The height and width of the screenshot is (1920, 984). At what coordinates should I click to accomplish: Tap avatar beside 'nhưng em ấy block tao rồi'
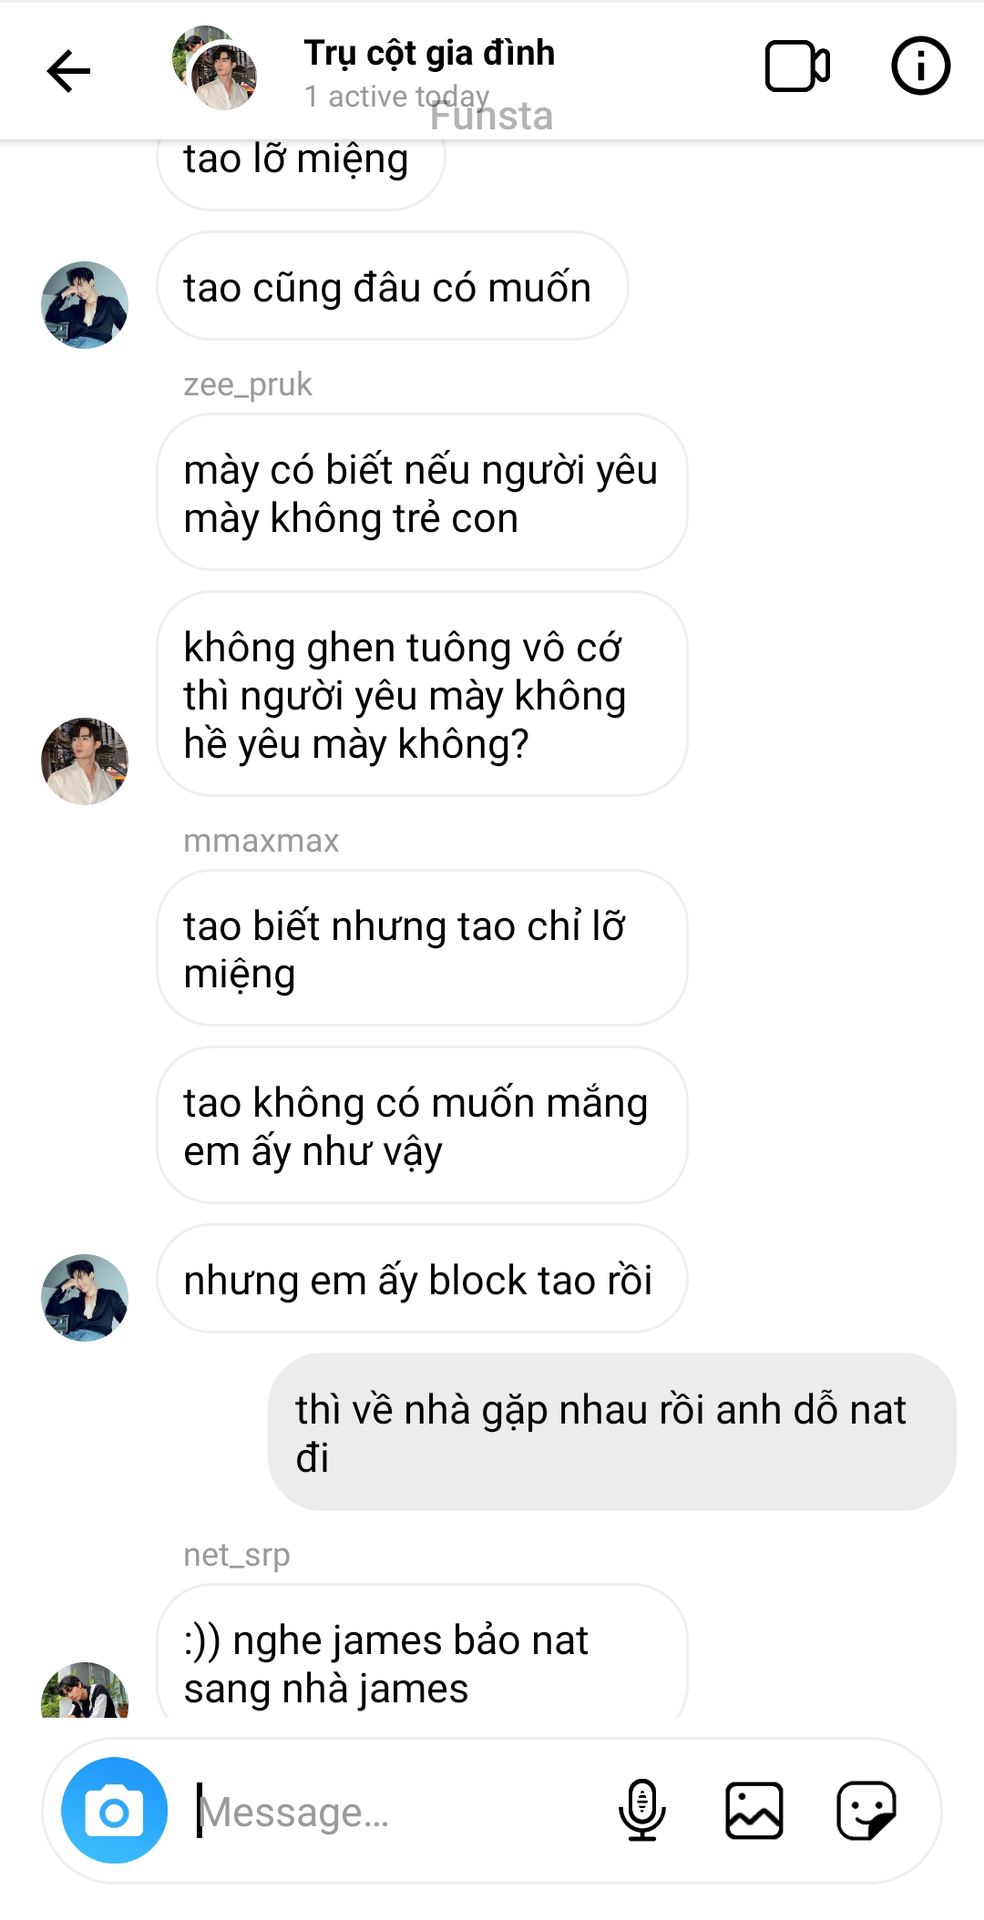click(x=84, y=1298)
